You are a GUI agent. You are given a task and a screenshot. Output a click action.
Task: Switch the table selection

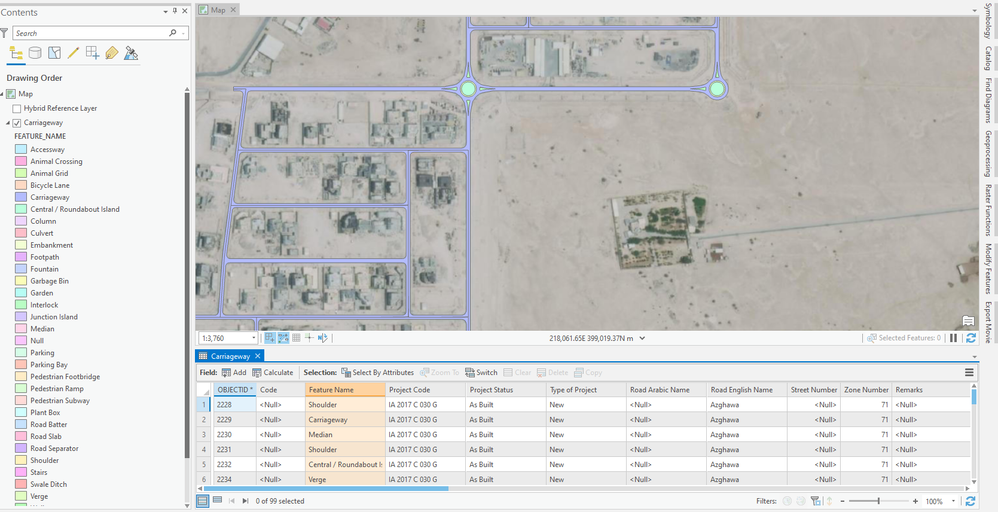(x=481, y=373)
